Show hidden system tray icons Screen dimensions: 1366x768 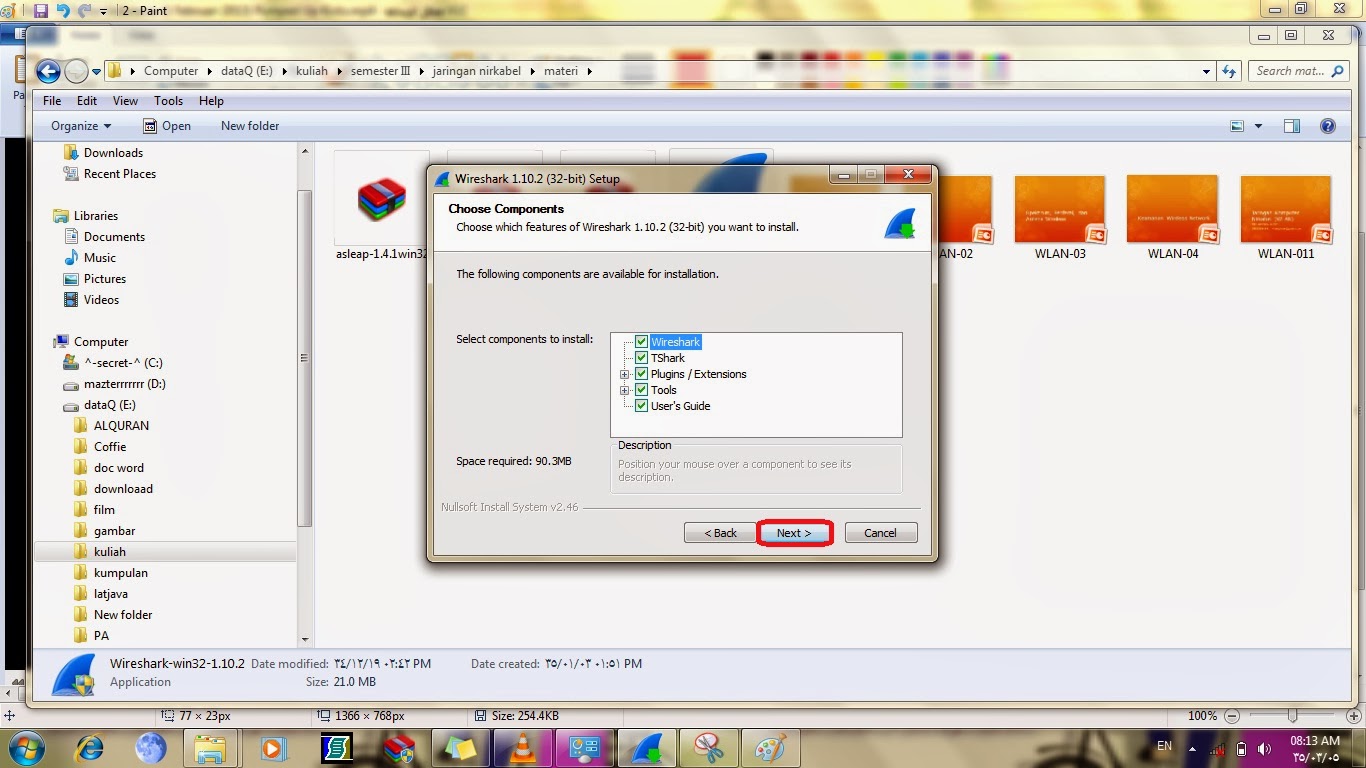point(1193,748)
